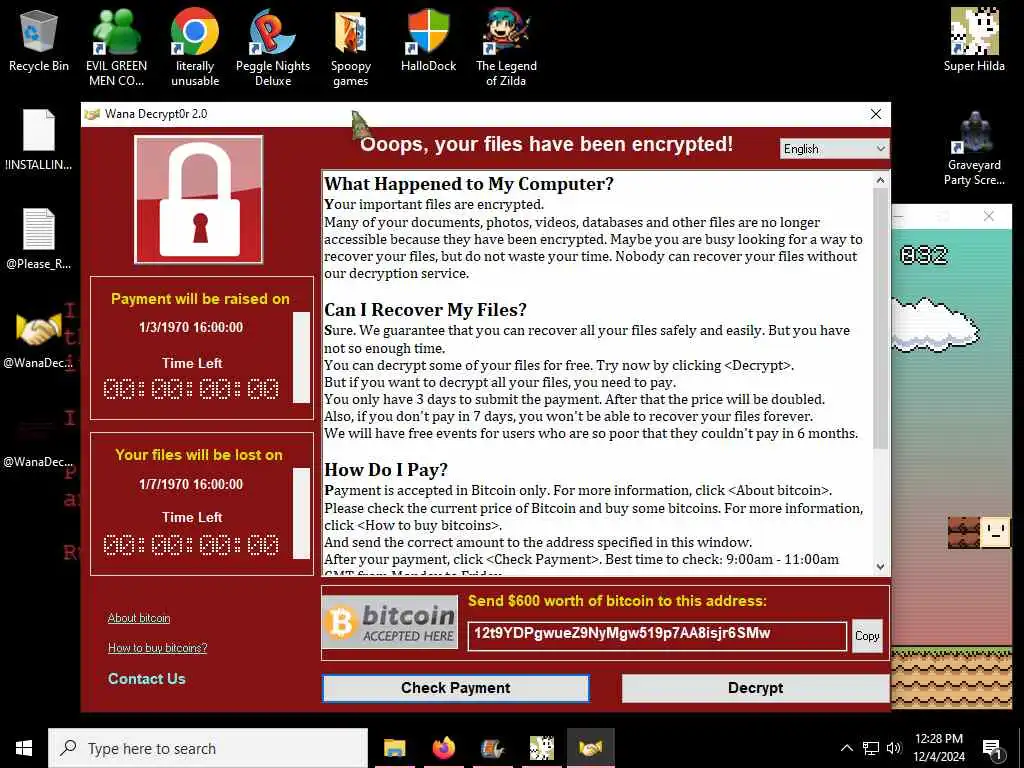
Task: Click the ransom message scrollbar thumb
Action: tap(880, 319)
